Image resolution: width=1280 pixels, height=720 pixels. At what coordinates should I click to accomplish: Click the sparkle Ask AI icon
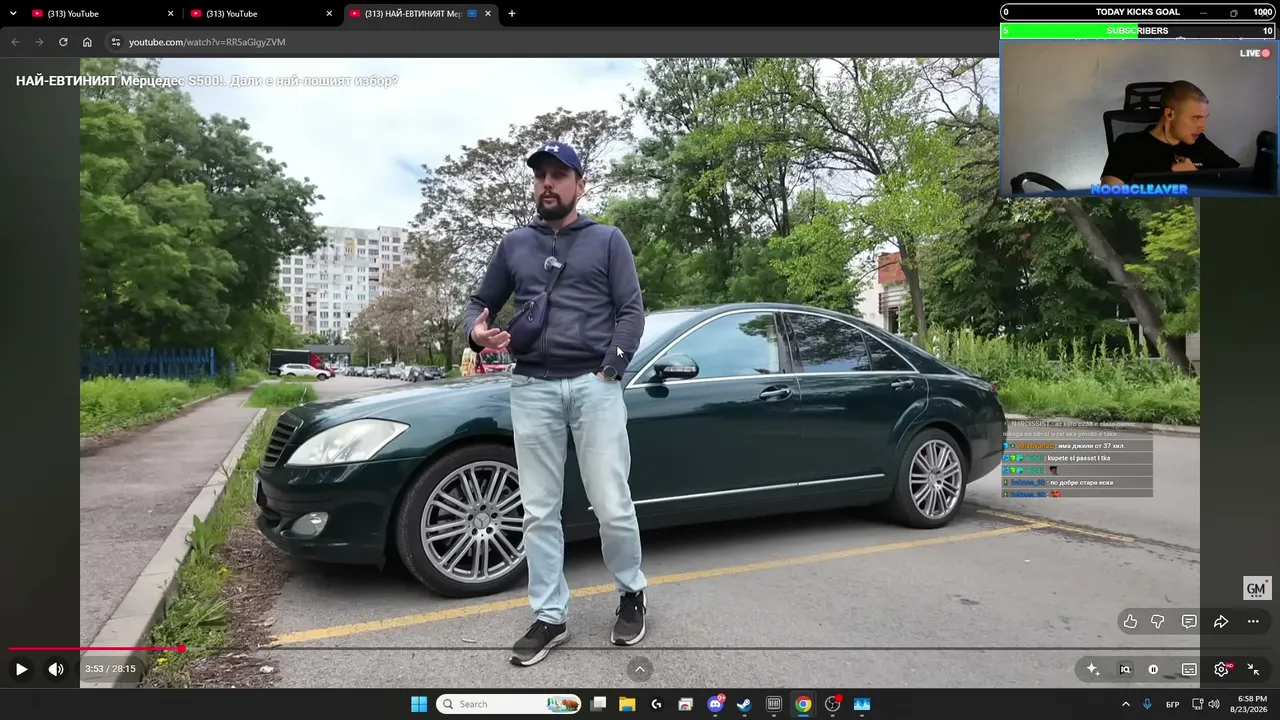tap(1093, 669)
